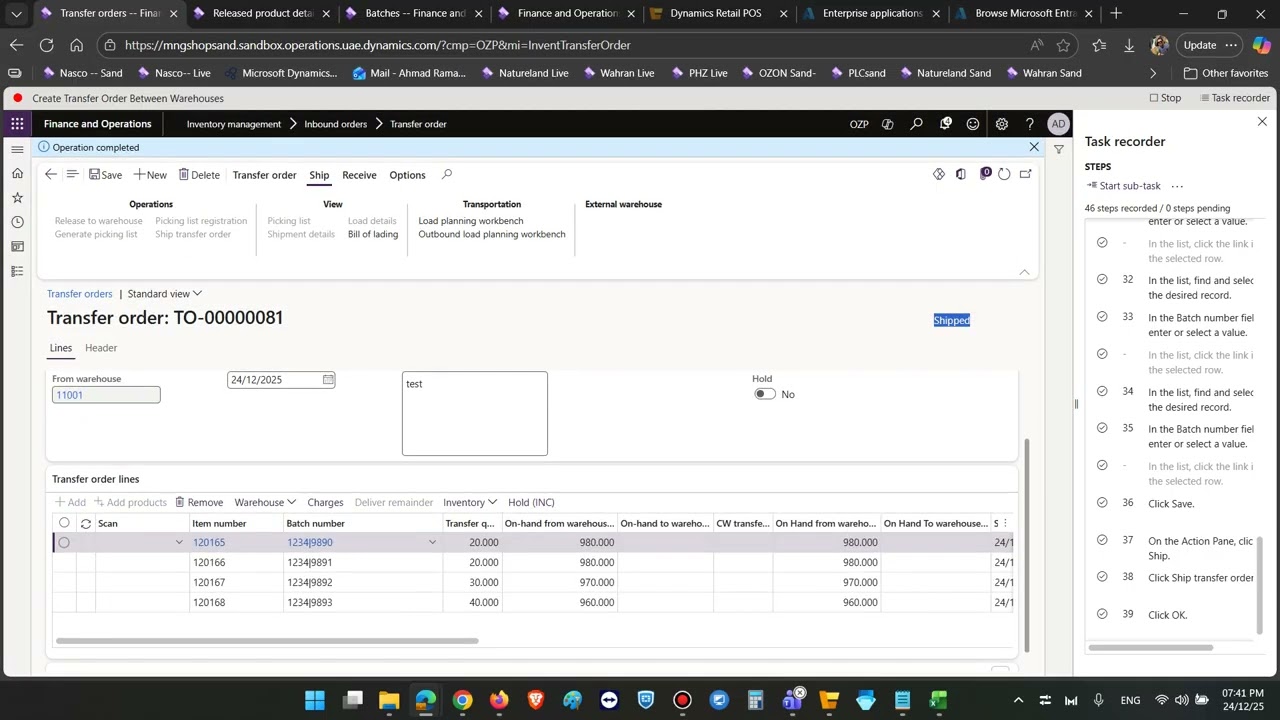Switch to the Lines tab
1280x720 pixels.
coord(61,348)
